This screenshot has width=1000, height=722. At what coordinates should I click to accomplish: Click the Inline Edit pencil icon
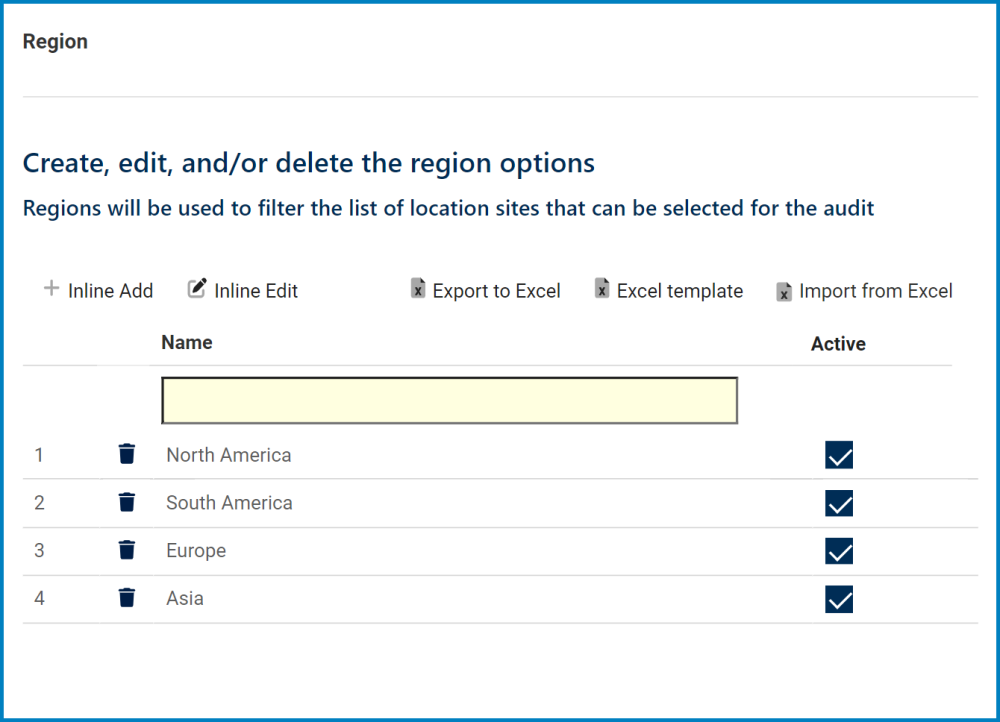[197, 290]
